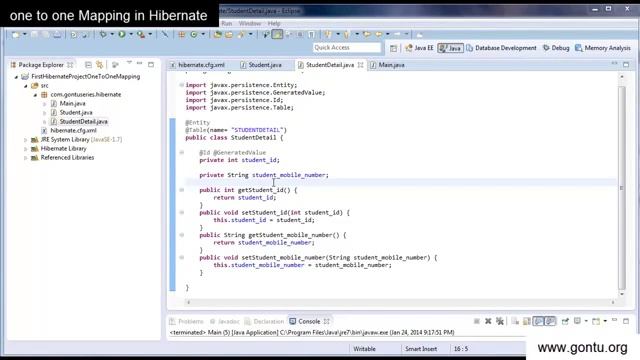Click Collapse All in Package Explorer

click(88, 64)
